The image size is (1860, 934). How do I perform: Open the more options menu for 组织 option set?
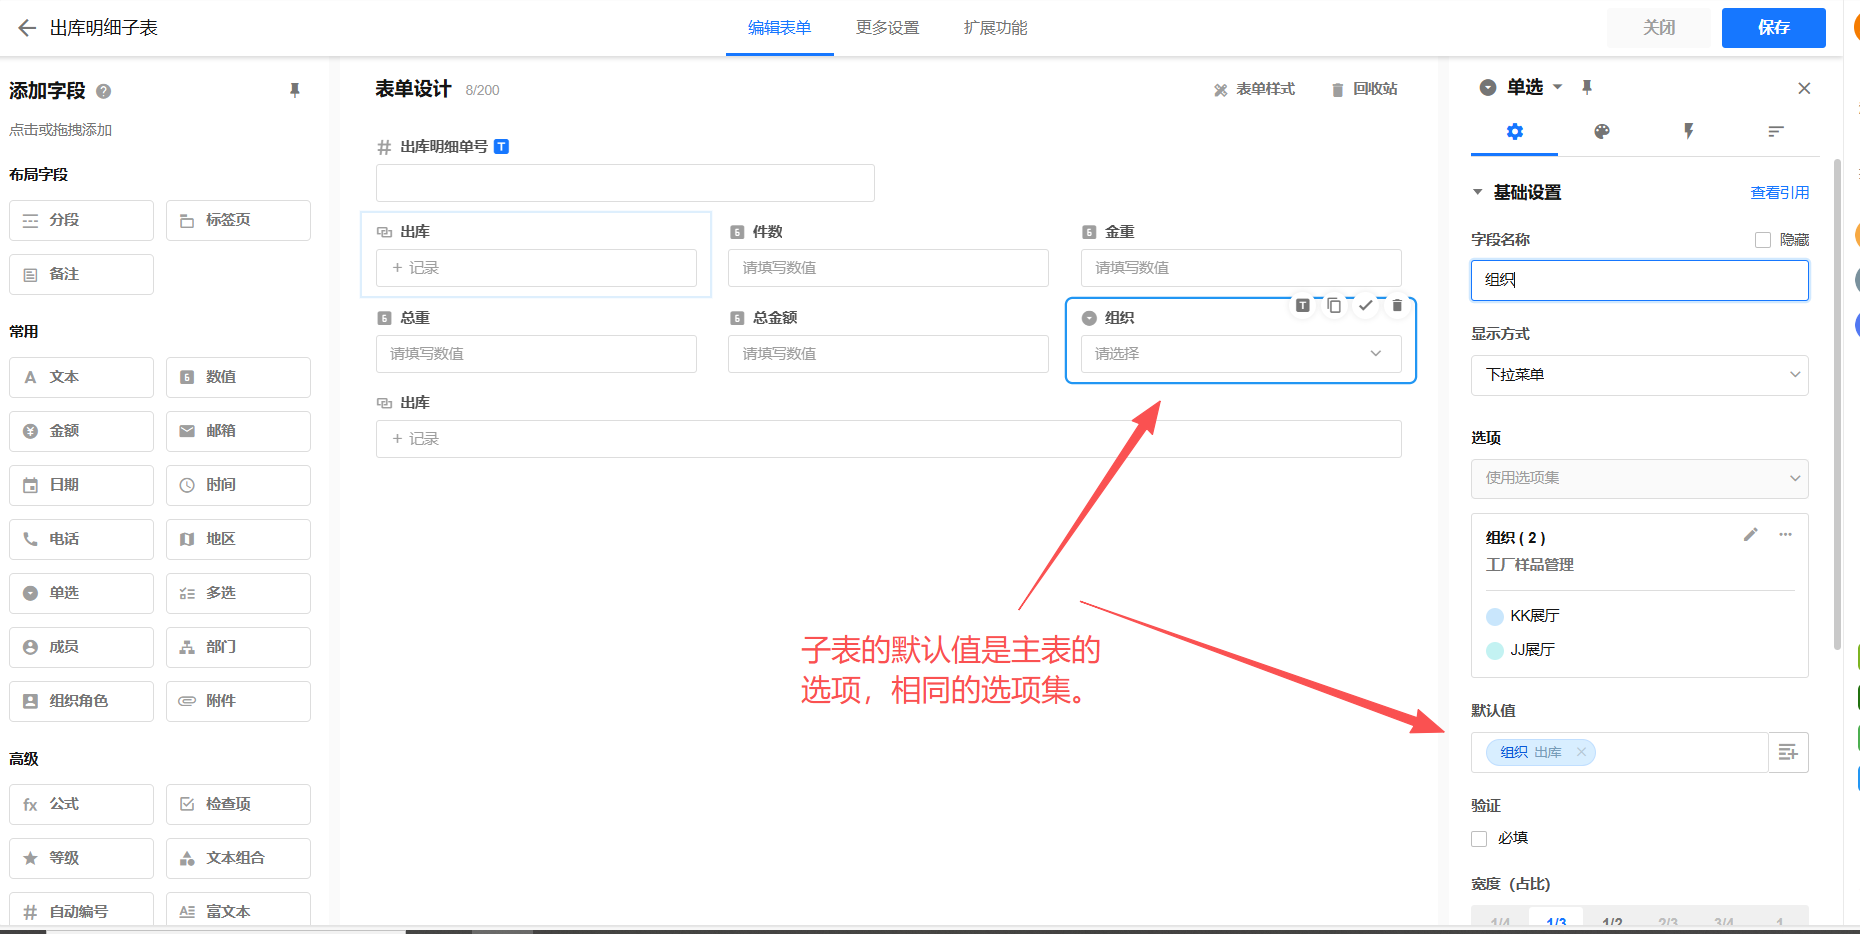pyautogui.click(x=1785, y=535)
